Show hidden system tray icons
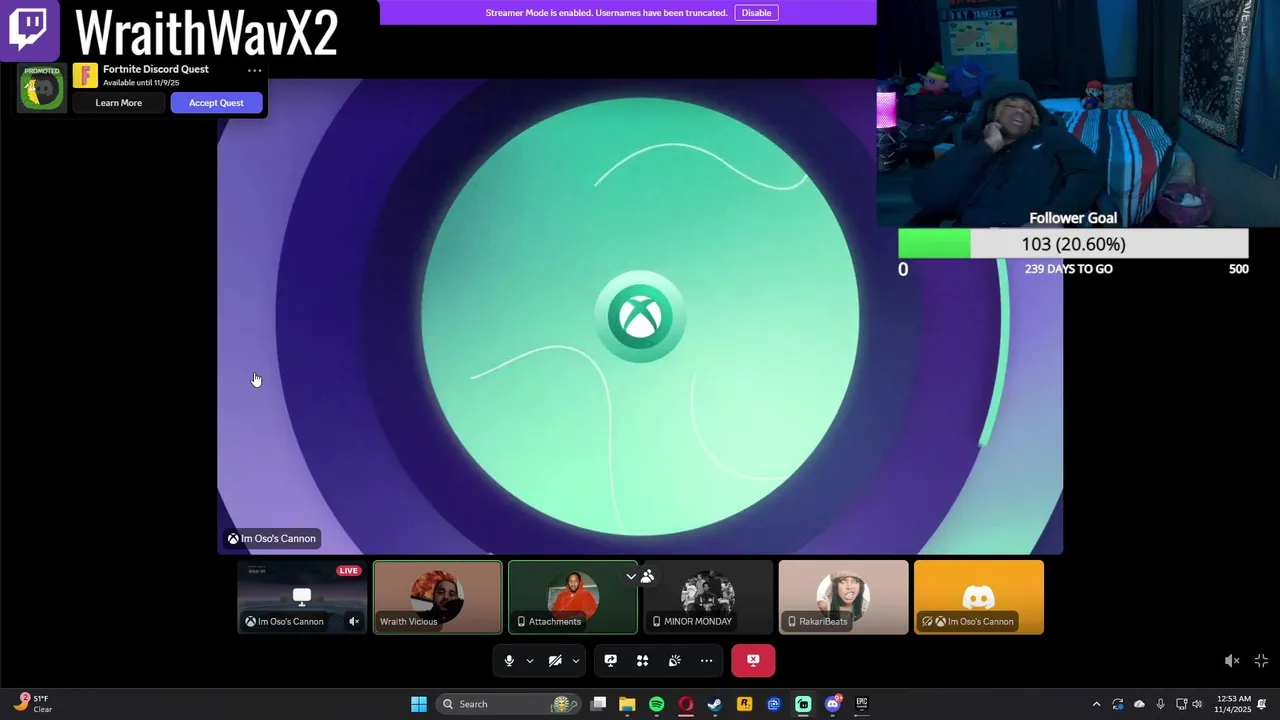This screenshot has width=1280, height=720. pos(1096,704)
